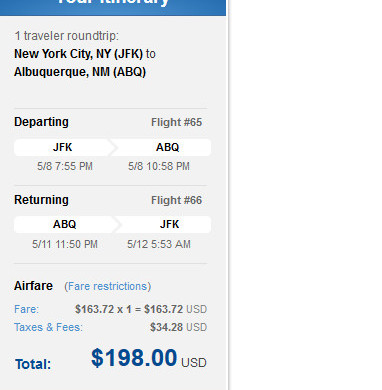This screenshot has height=390, width=382.
Task: Select the returning ABQ airport chip
Action: click(64, 224)
